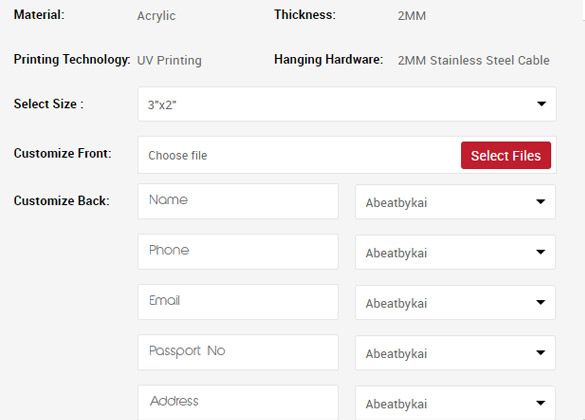Image resolution: width=585 pixels, height=420 pixels.
Task: Click arrow icon of Email font dropdown
Action: click(540, 302)
